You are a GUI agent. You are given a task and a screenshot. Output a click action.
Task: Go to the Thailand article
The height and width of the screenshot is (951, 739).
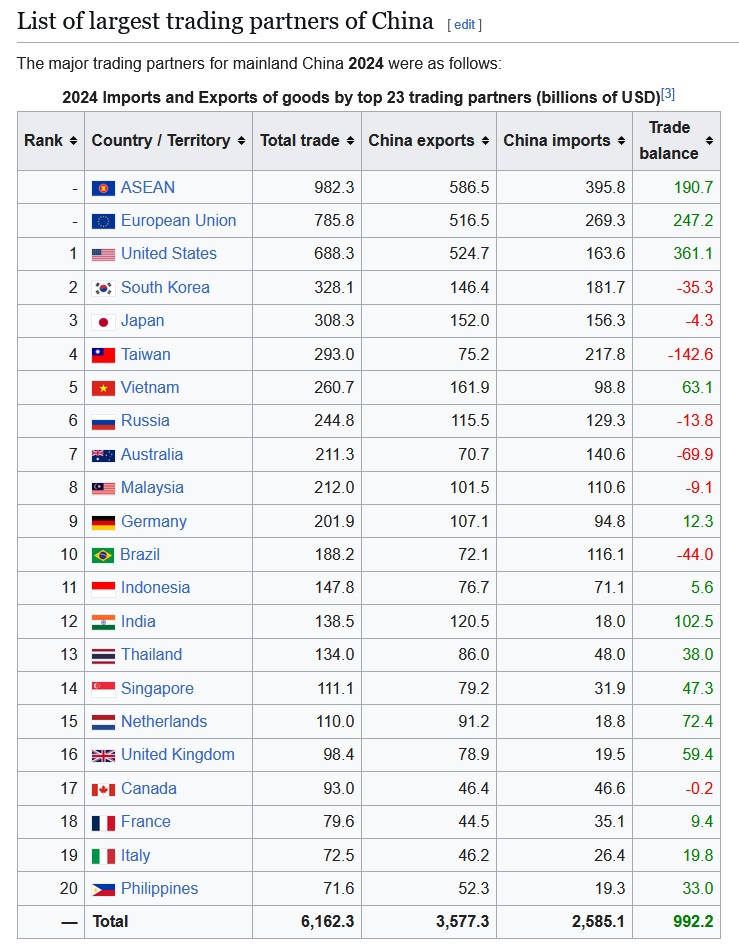pyautogui.click(x=152, y=655)
